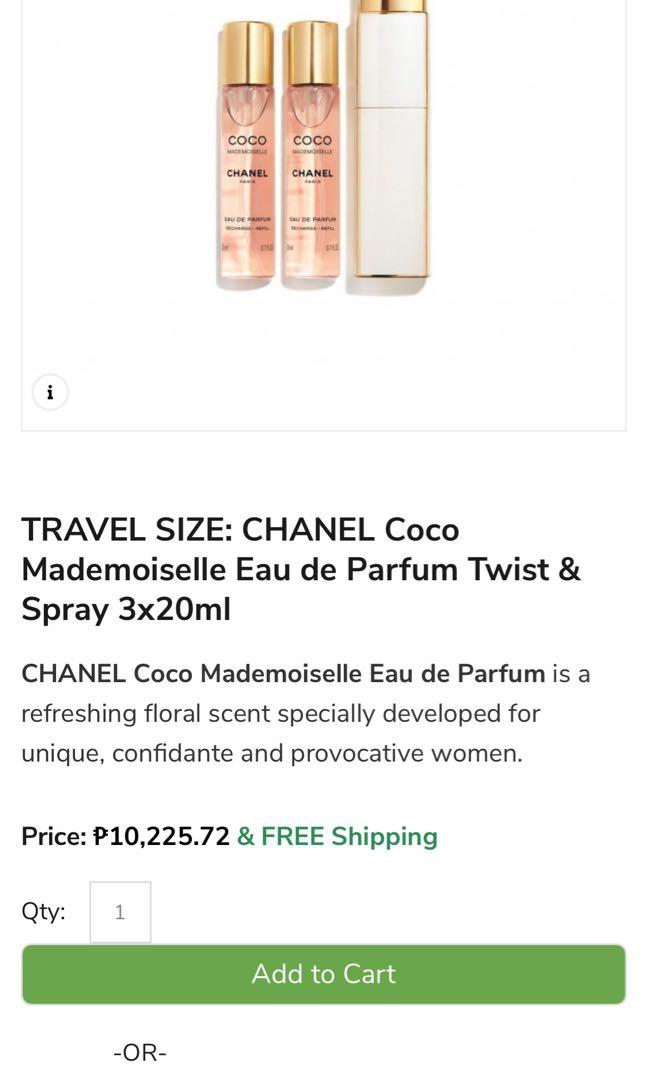648x1080 pixels.
Task: Click the "unique, confidante and provocative women" line
Action: [x=272, y=753]
